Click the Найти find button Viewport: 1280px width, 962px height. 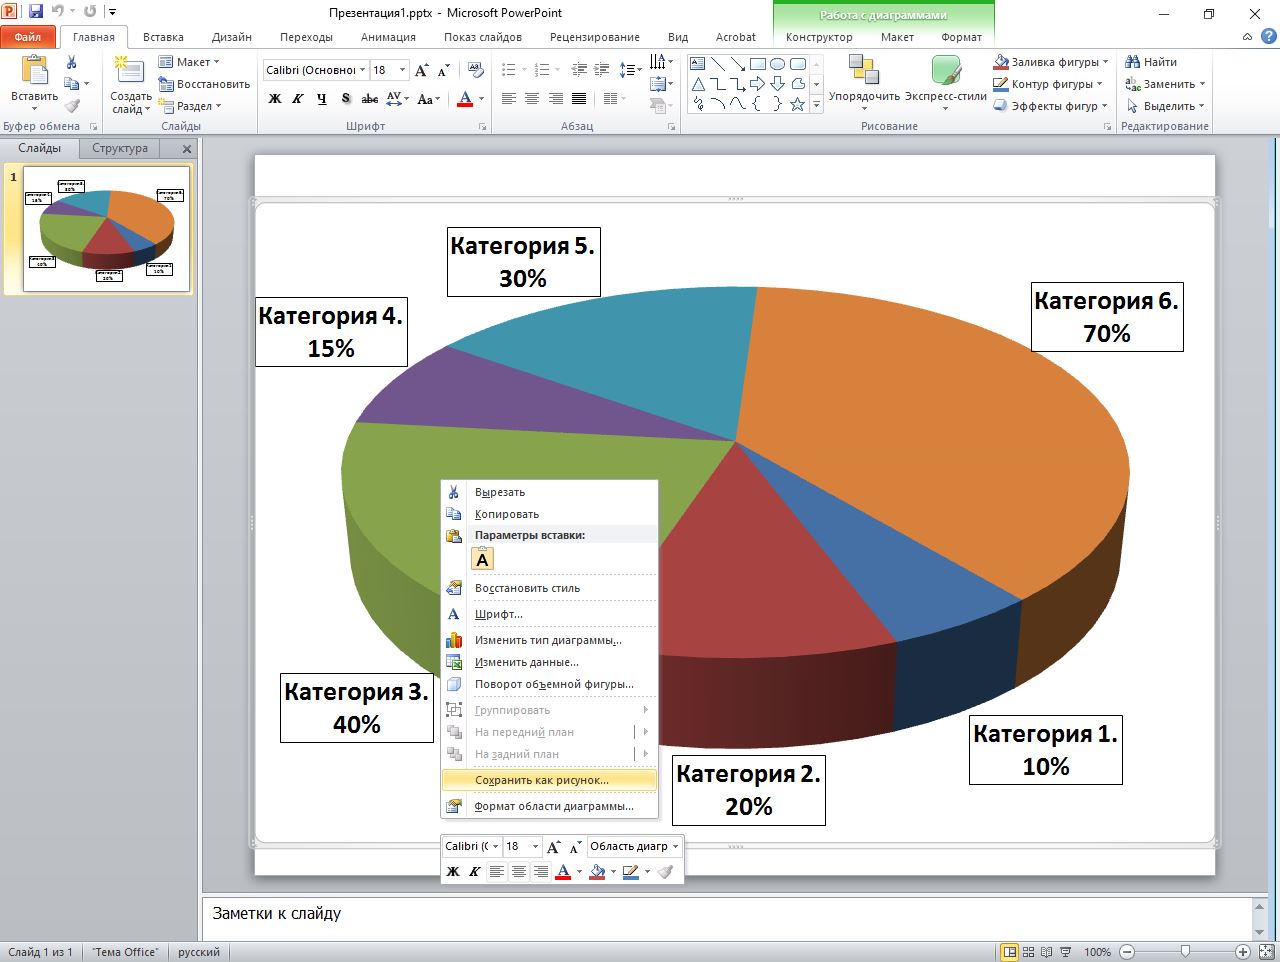point(1151,62)
